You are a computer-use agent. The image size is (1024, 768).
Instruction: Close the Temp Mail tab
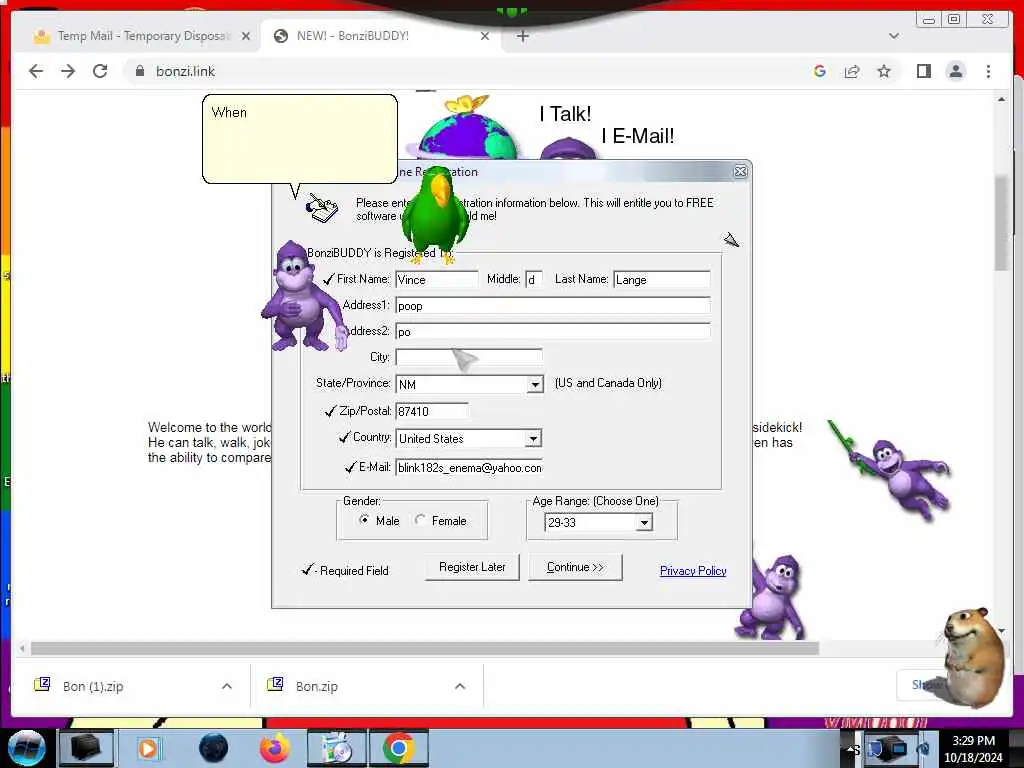coord(246,36)
